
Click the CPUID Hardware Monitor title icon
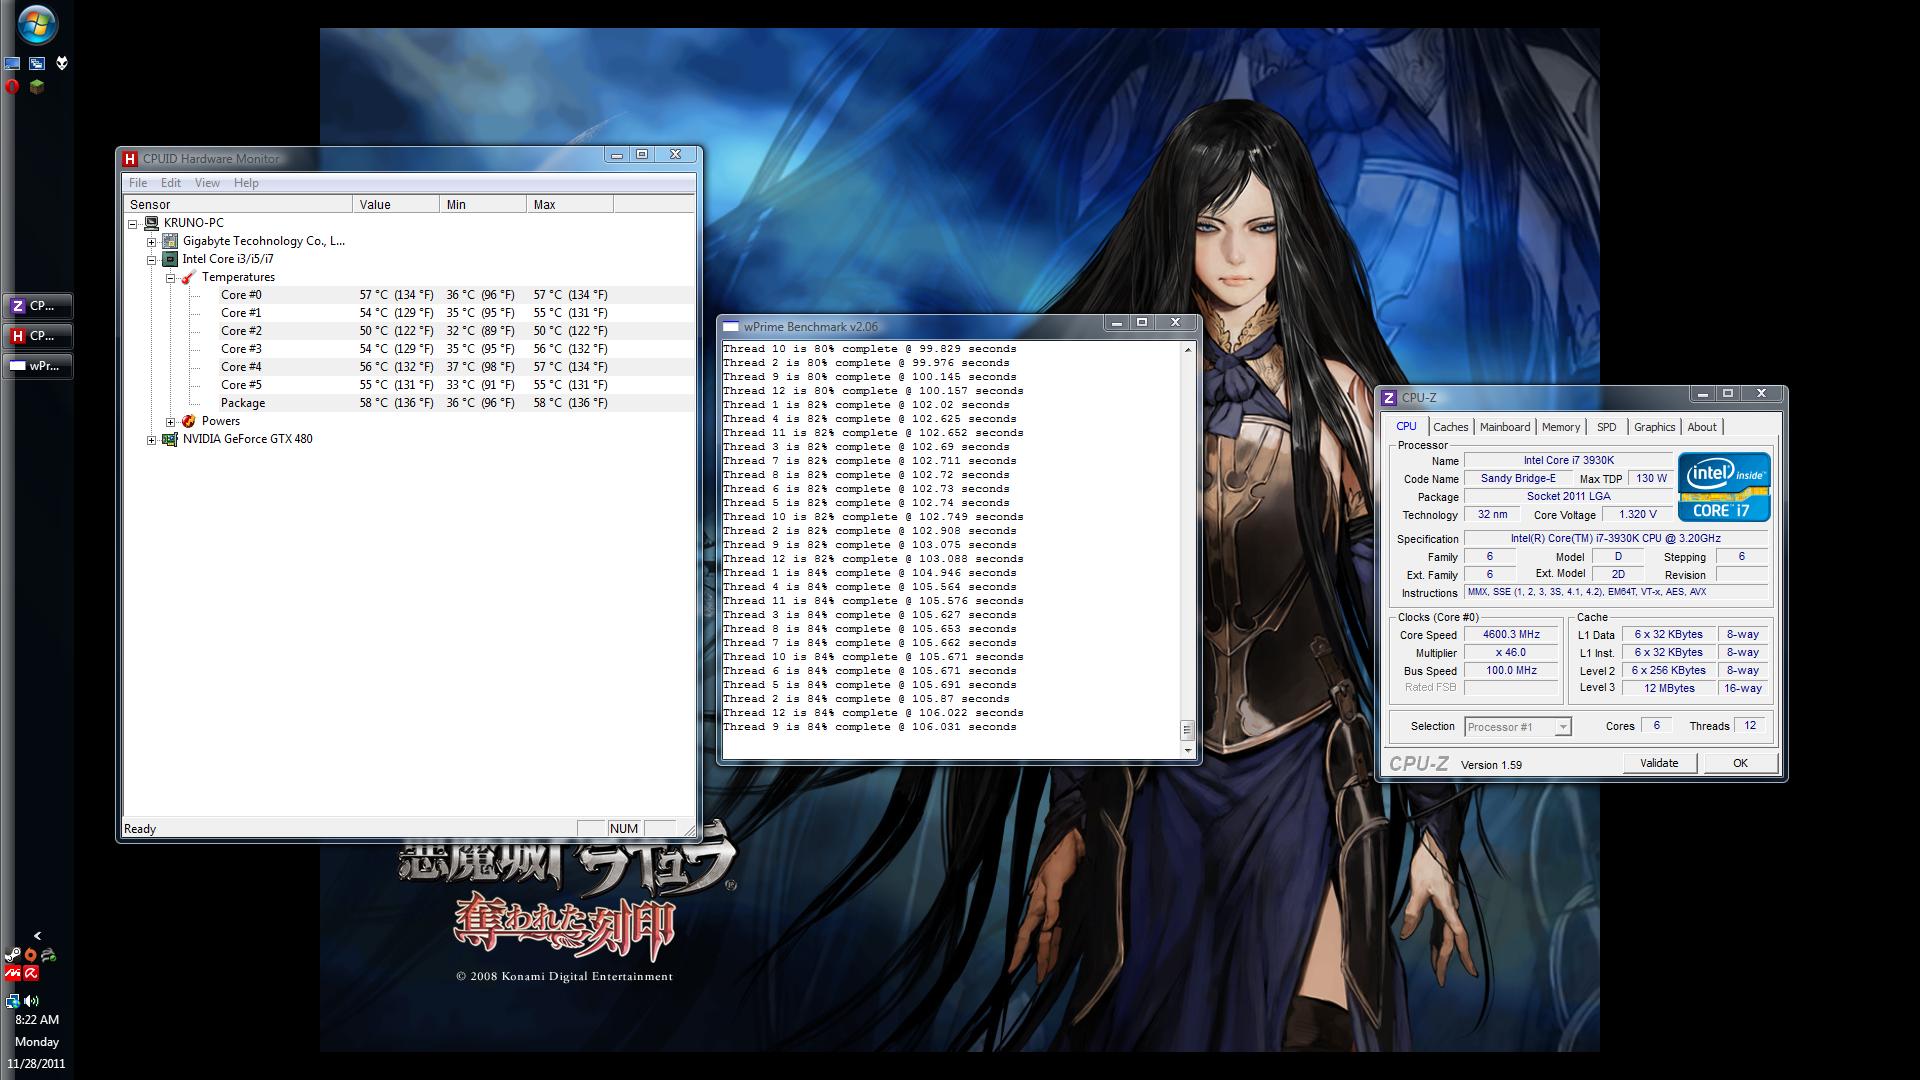pyautogui.click(x=130, y=159)
